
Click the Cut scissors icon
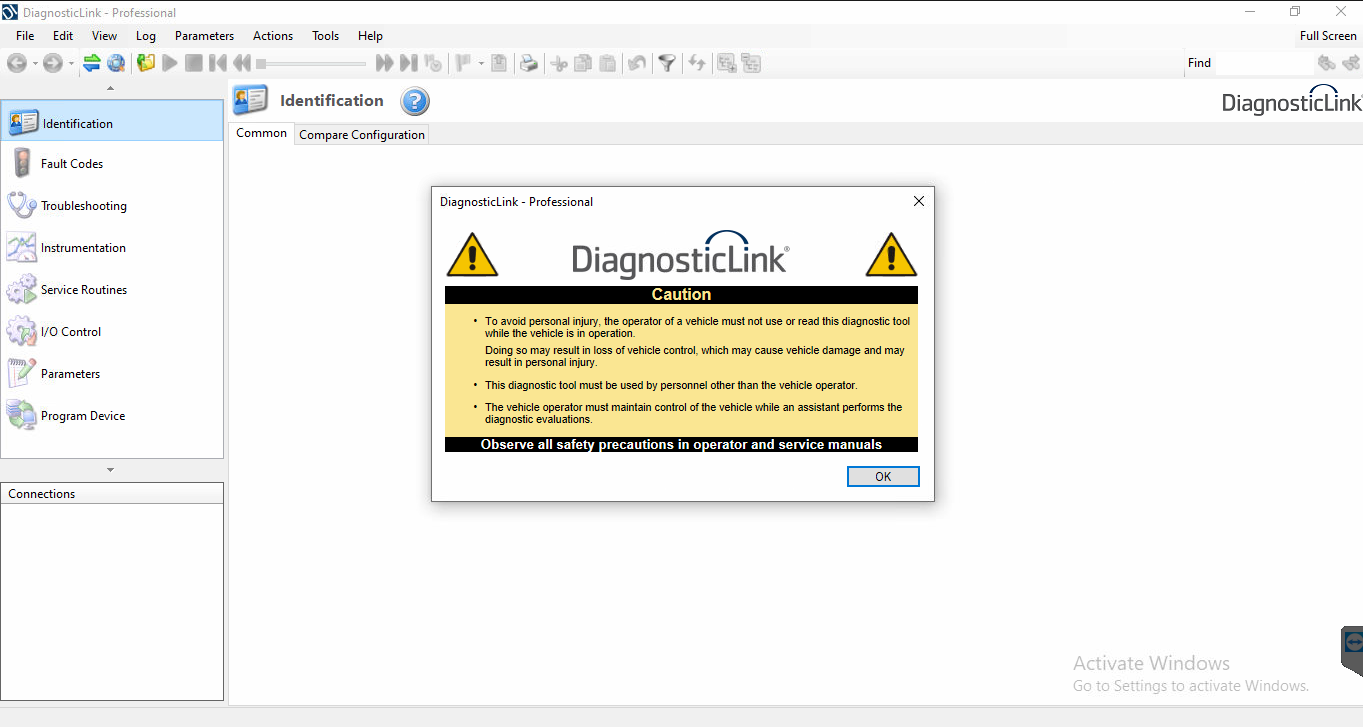559,63
